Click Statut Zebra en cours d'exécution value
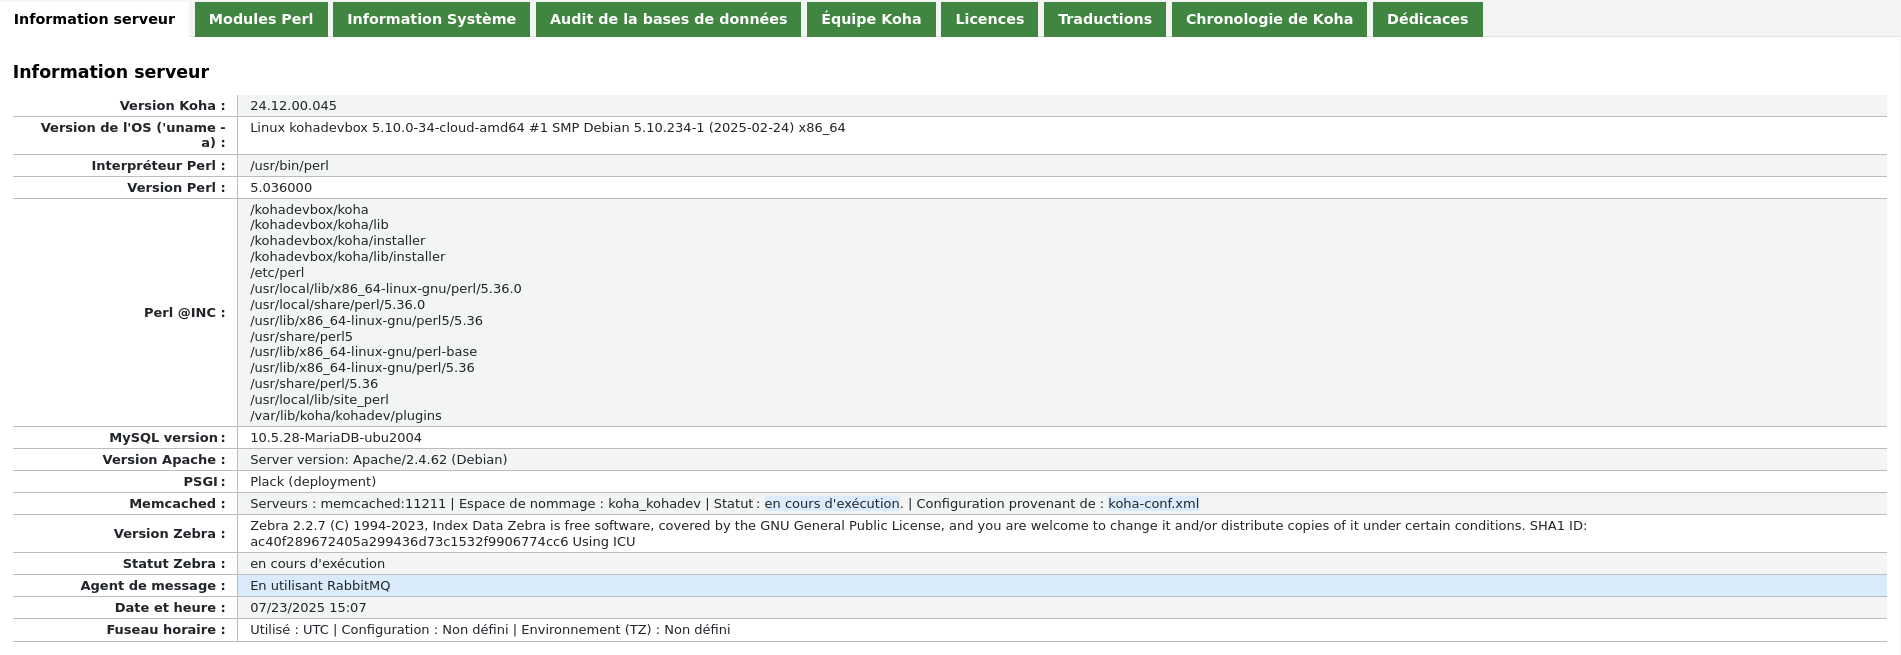The width and height of the screenshot is (1901, 655). [x=317, y=564]
